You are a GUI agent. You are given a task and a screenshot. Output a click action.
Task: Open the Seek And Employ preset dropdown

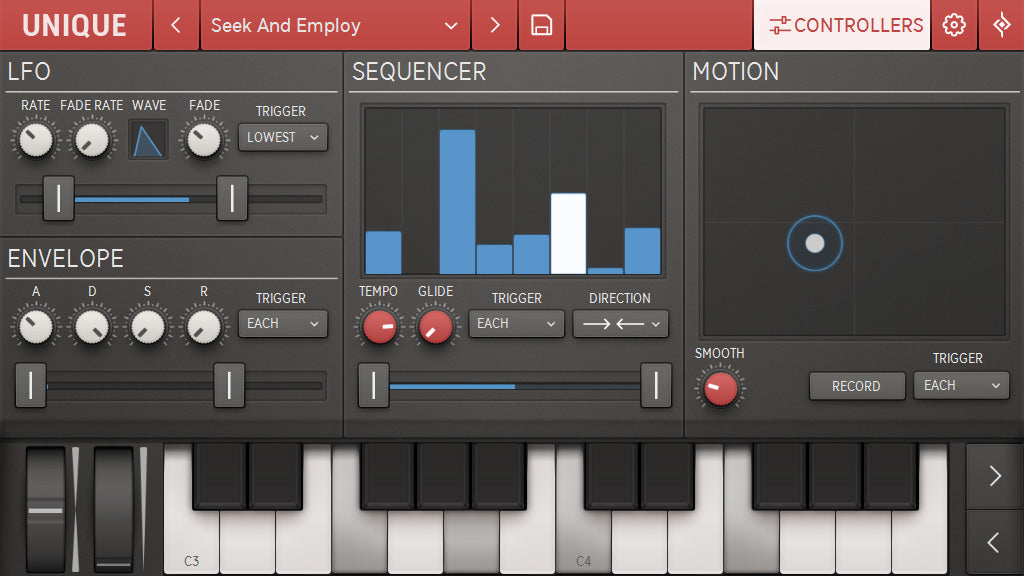click(335, 25)
